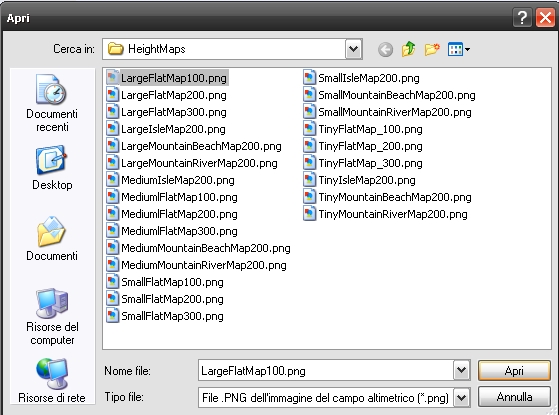Open Risorse di rete in places bar
559x415 pixels.
[x=52, y=380]
